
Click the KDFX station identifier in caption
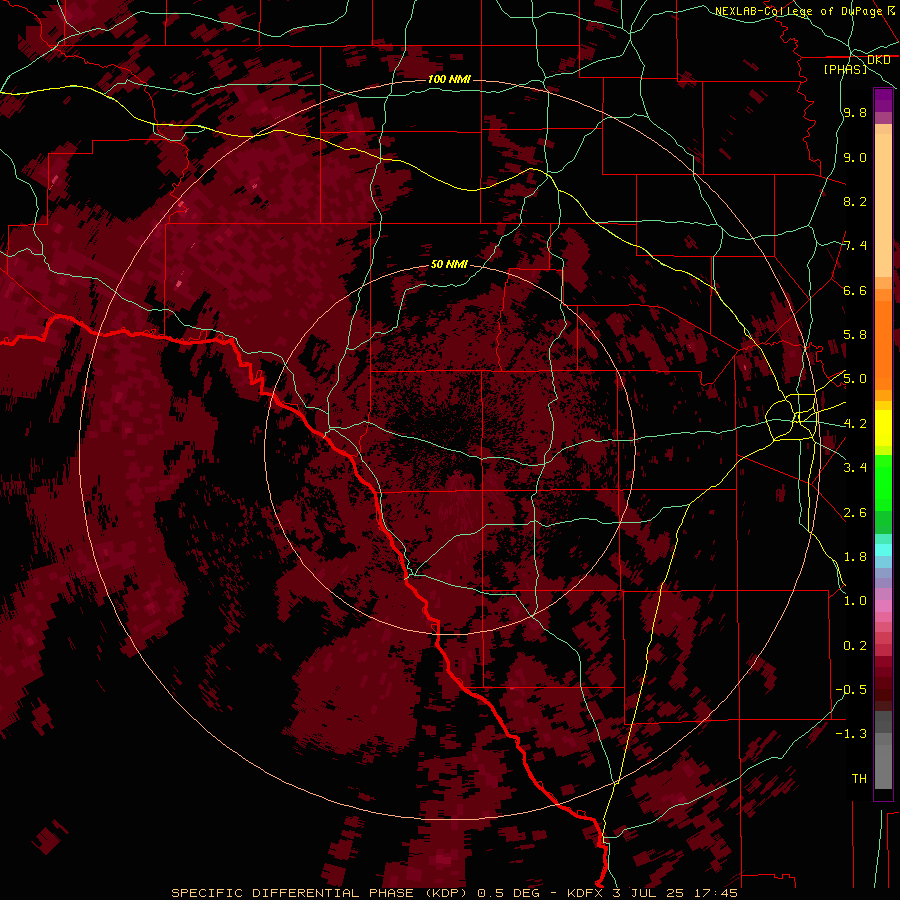point(585,893)
